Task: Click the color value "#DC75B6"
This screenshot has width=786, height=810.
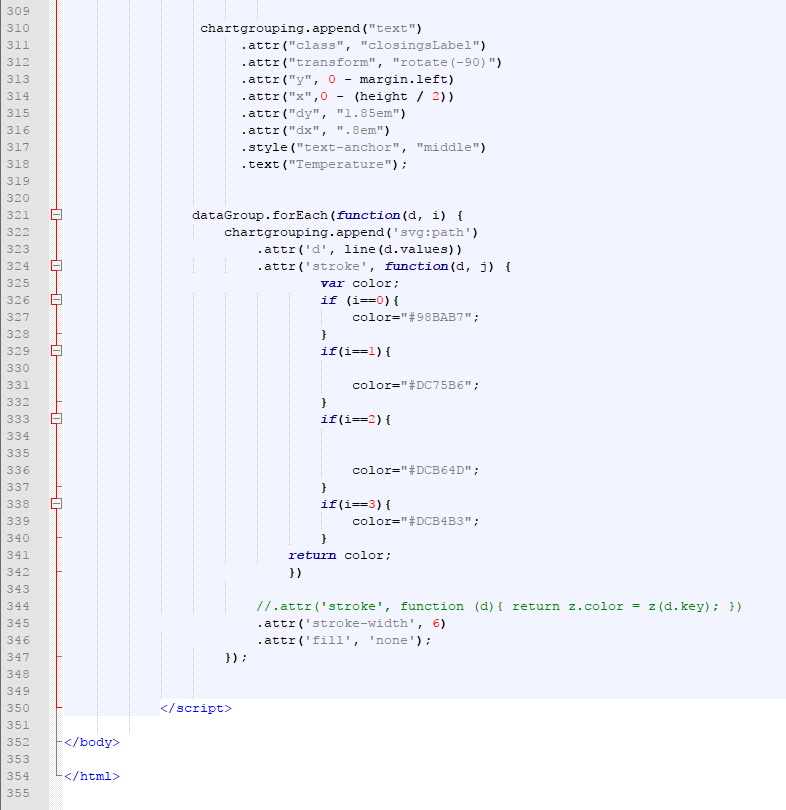Action: click(x=436, y=385)
